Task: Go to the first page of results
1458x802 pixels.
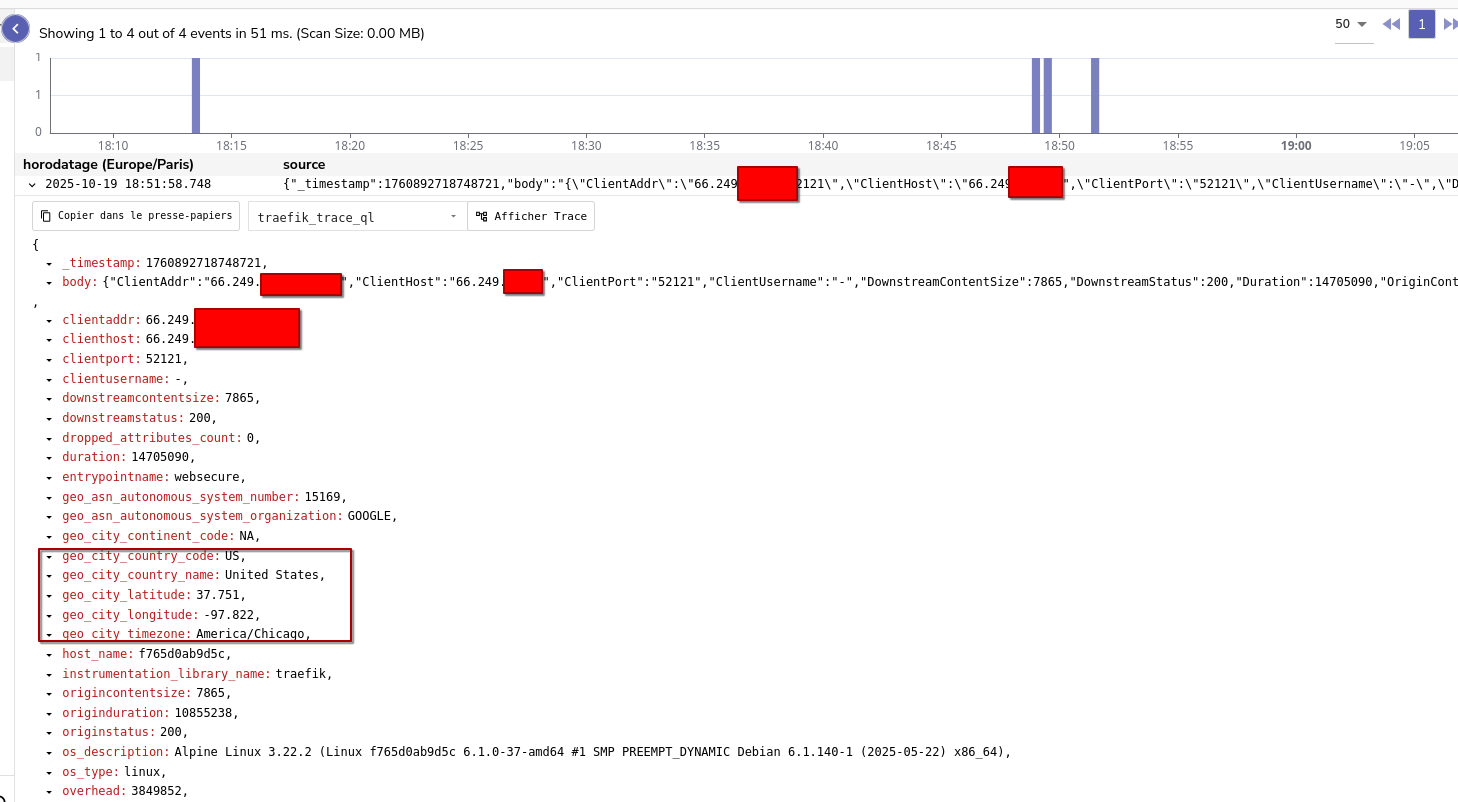Action: click(1391, 25)
